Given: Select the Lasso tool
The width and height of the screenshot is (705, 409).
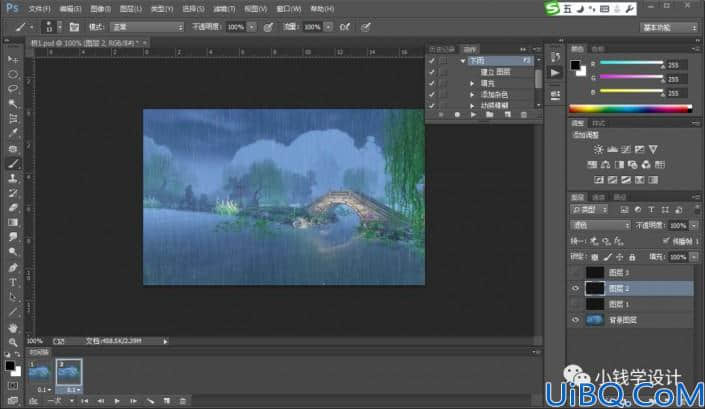Looking at the screenshot, I should point(13,89).
